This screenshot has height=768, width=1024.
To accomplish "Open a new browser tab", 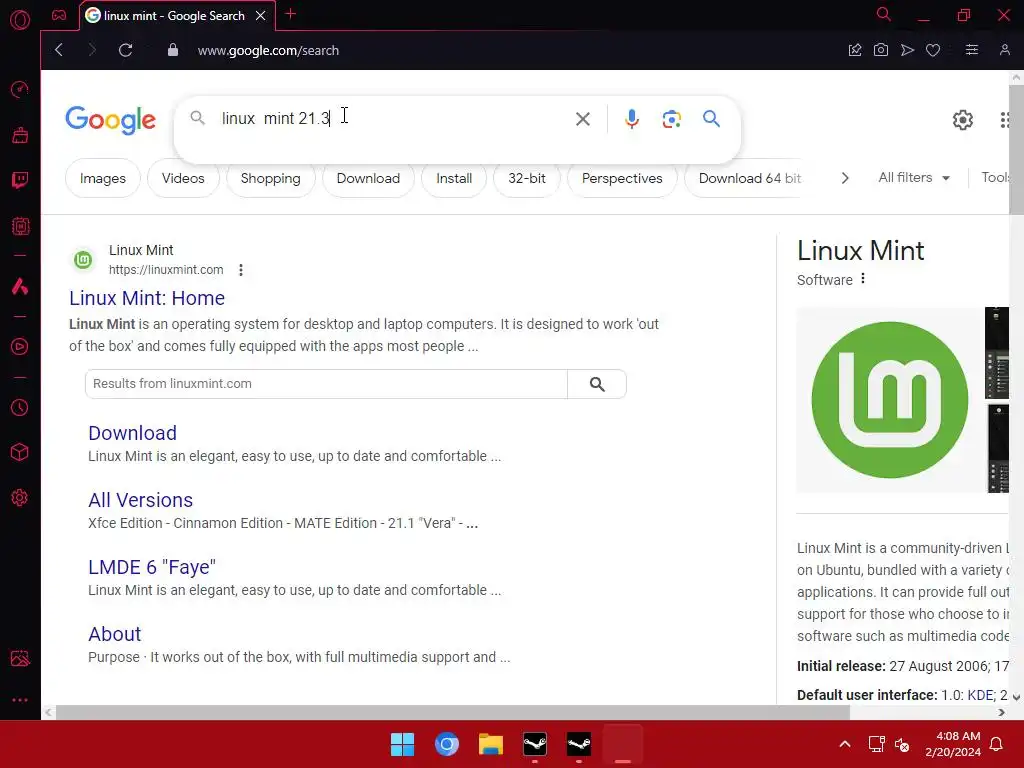I will [x=291, y=14].
